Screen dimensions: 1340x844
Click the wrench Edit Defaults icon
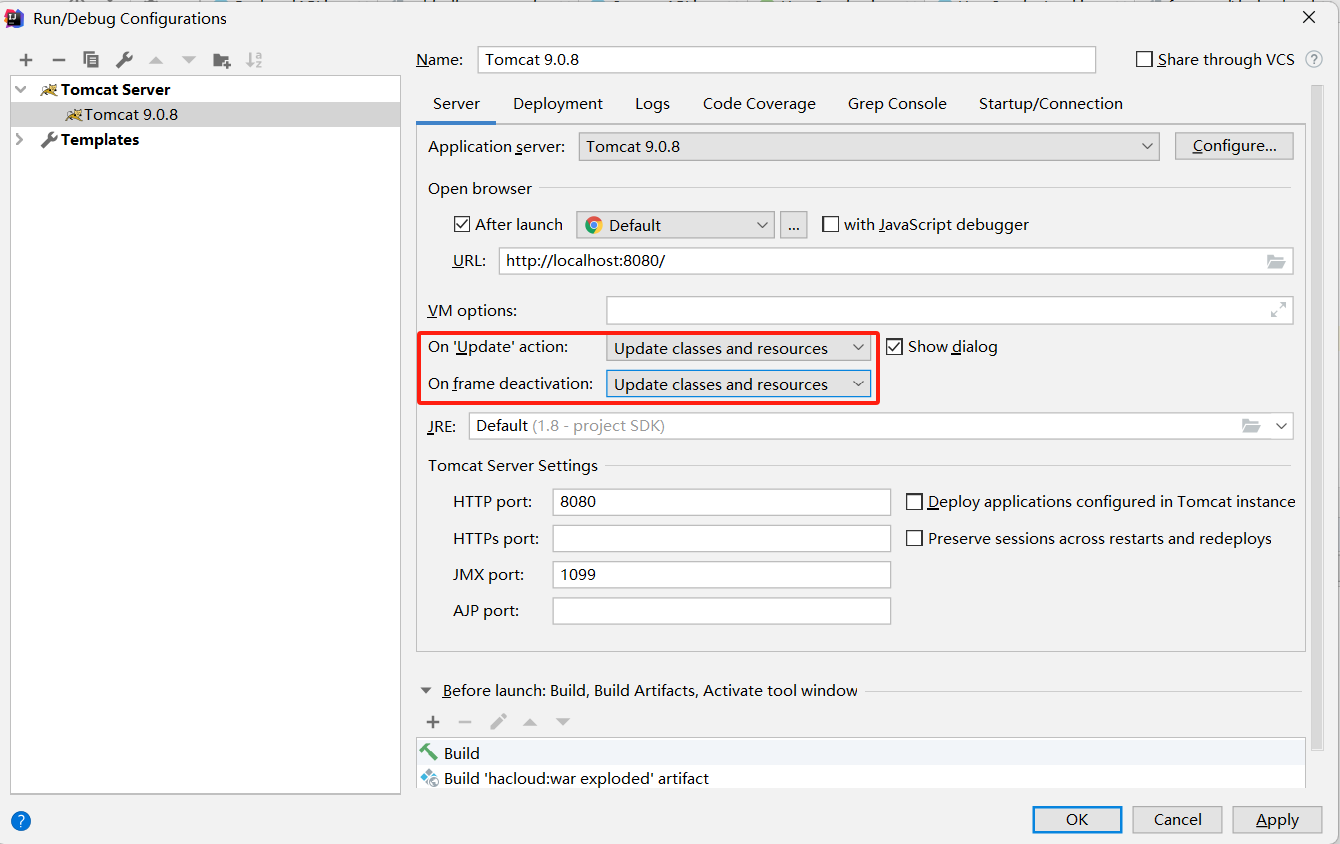[124, 60]
